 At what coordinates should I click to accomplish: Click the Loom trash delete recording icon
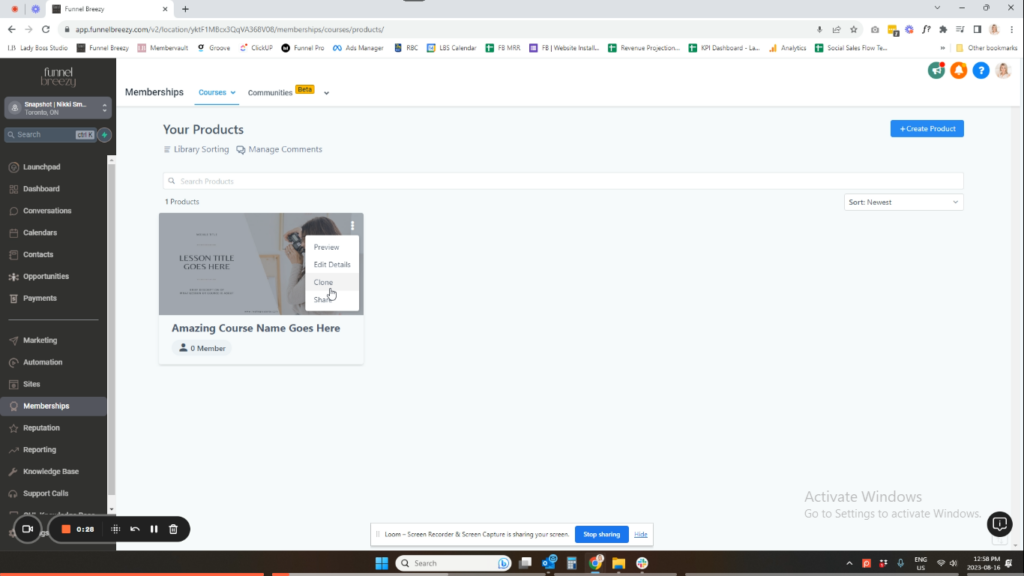click(173, 529)
